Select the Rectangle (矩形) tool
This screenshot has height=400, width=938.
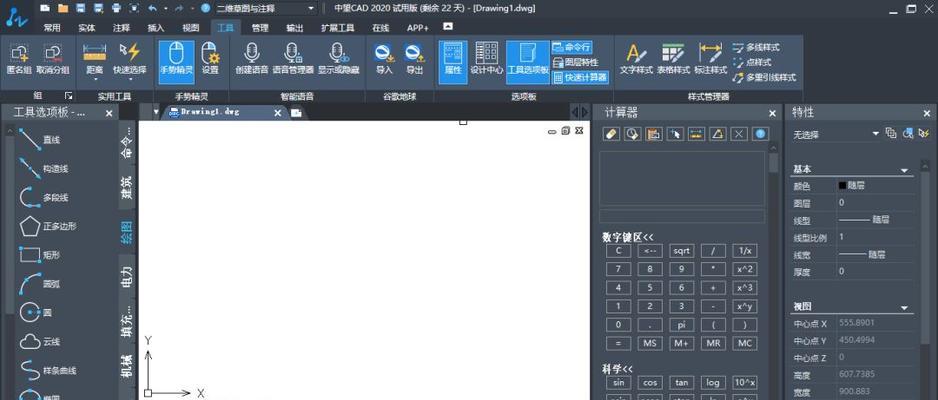(39, 255)
